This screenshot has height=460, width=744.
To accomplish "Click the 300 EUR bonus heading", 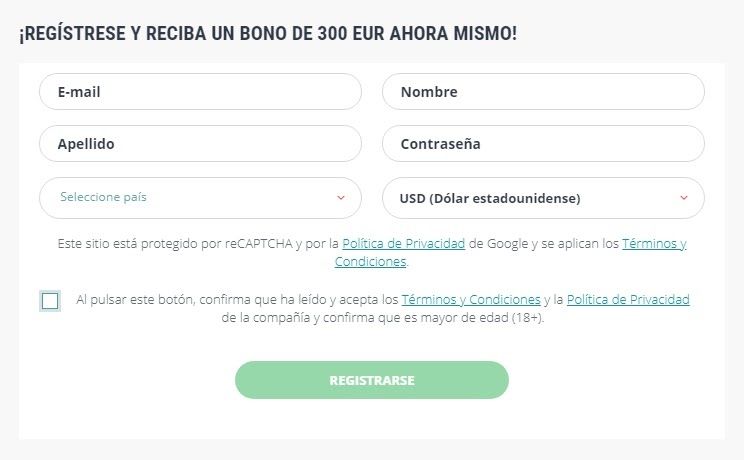I will point(268,33).
